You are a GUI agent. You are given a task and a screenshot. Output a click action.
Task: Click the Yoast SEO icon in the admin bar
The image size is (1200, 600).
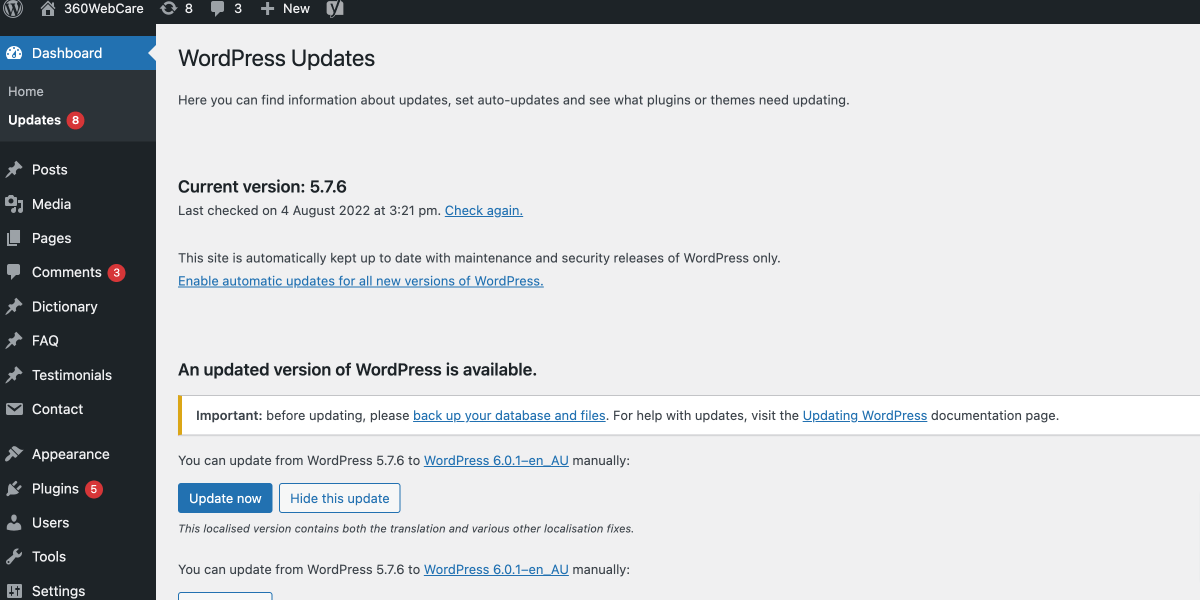coord(334,9)
